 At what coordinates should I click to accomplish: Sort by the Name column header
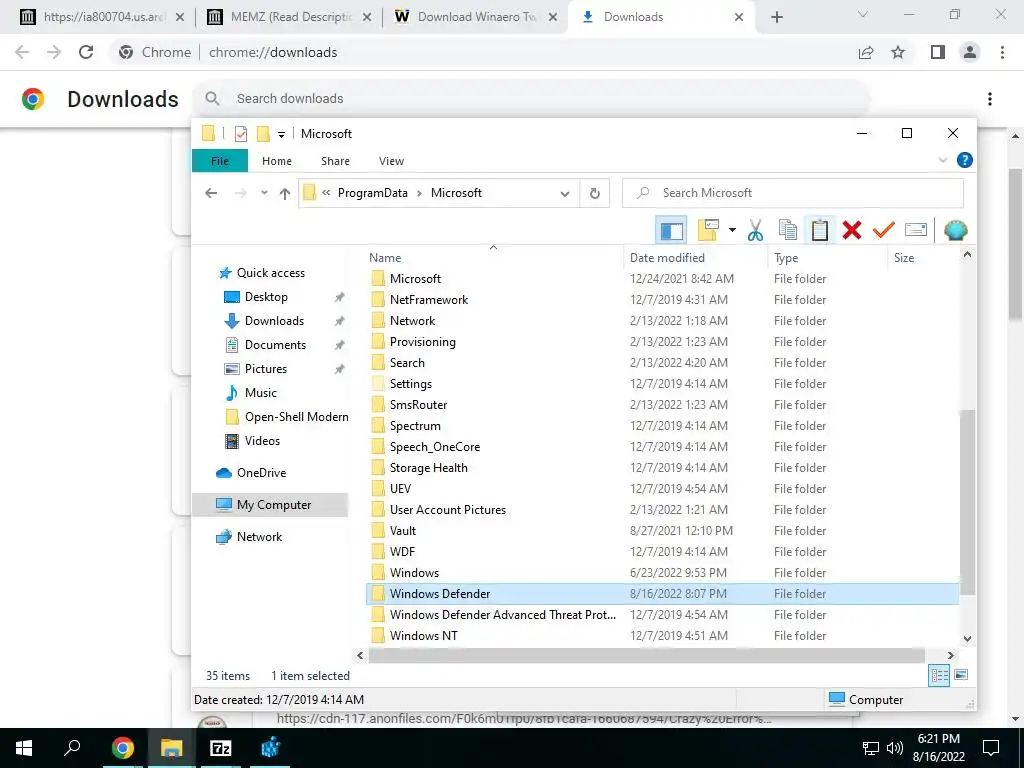(x=385, y=258)
